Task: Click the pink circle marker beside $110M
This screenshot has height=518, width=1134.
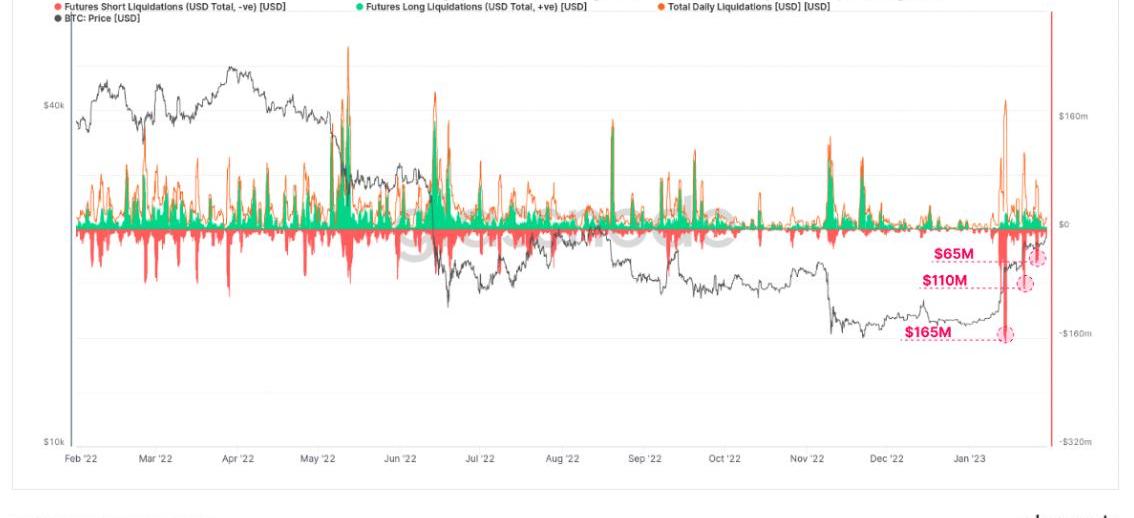Action: [x=1025, y=283]
